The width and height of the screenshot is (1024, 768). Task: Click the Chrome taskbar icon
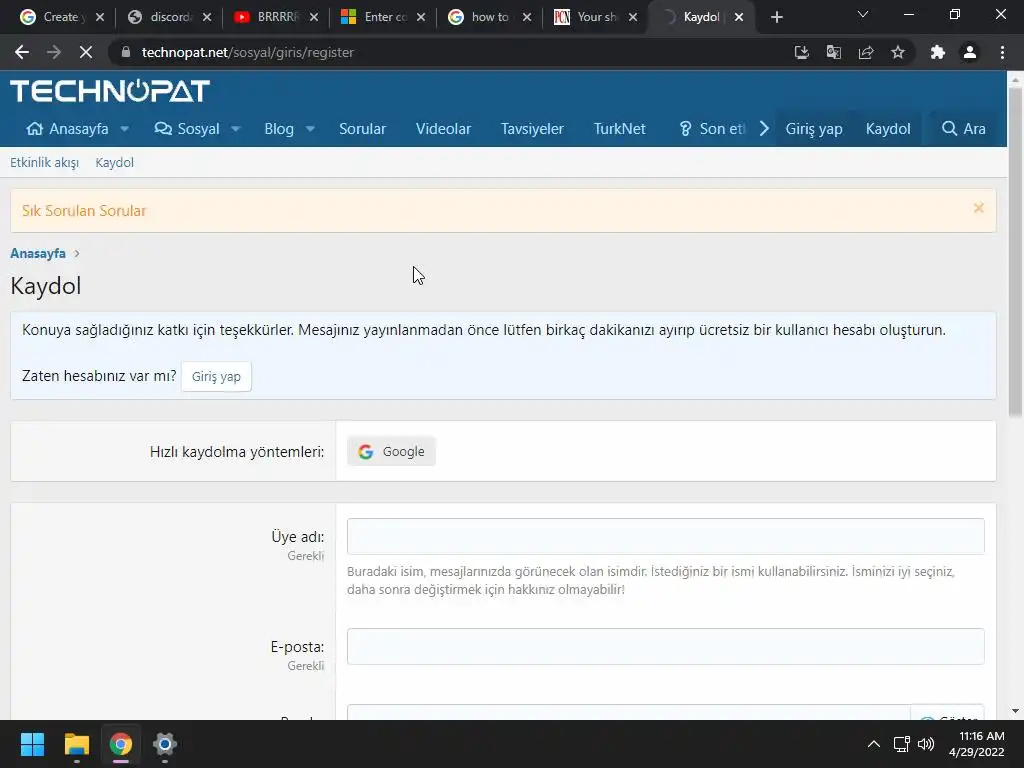click(x=120, y=744)
